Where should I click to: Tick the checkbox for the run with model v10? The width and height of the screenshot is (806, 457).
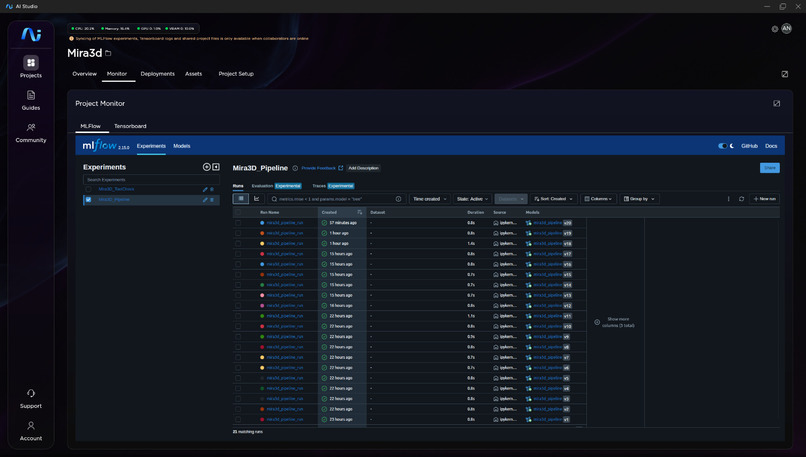coord(238,326)
